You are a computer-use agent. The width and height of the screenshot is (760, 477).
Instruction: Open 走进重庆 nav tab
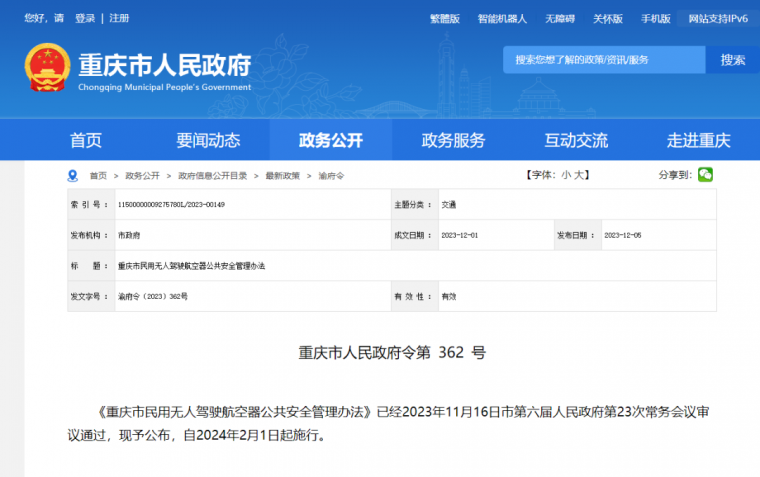(x=698, y=140)
